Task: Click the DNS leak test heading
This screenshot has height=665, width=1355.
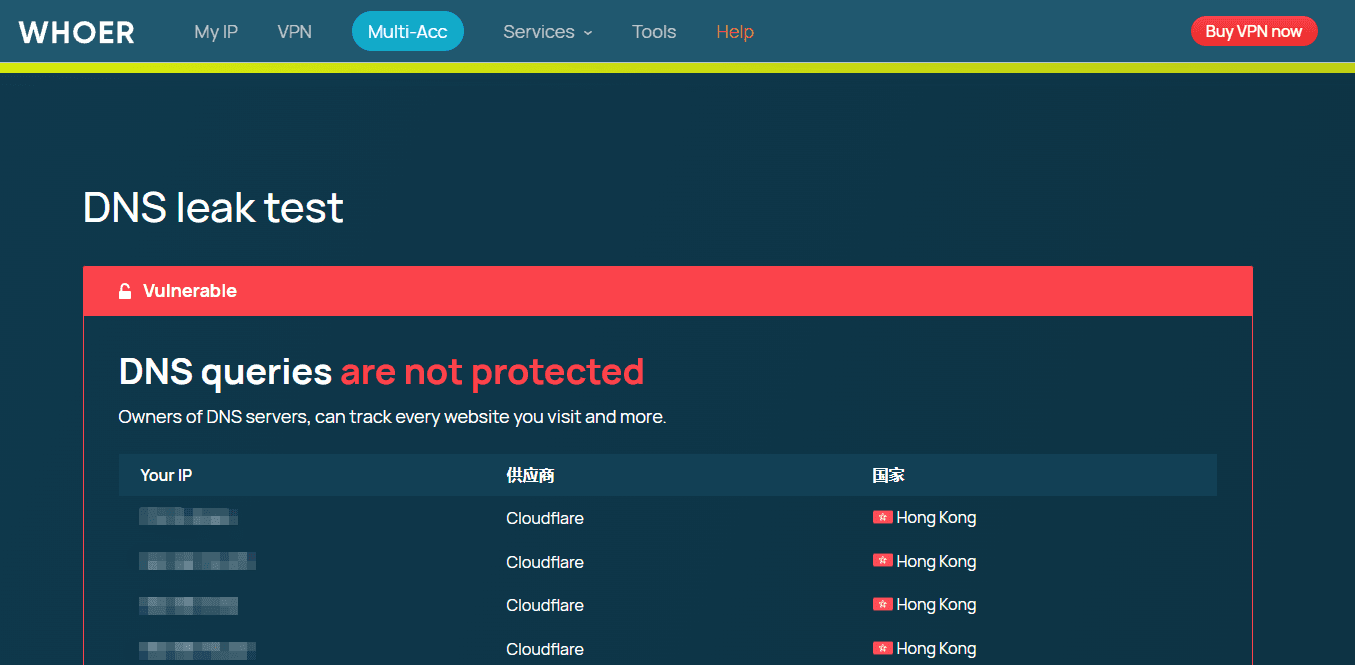Action: (213, 208)
